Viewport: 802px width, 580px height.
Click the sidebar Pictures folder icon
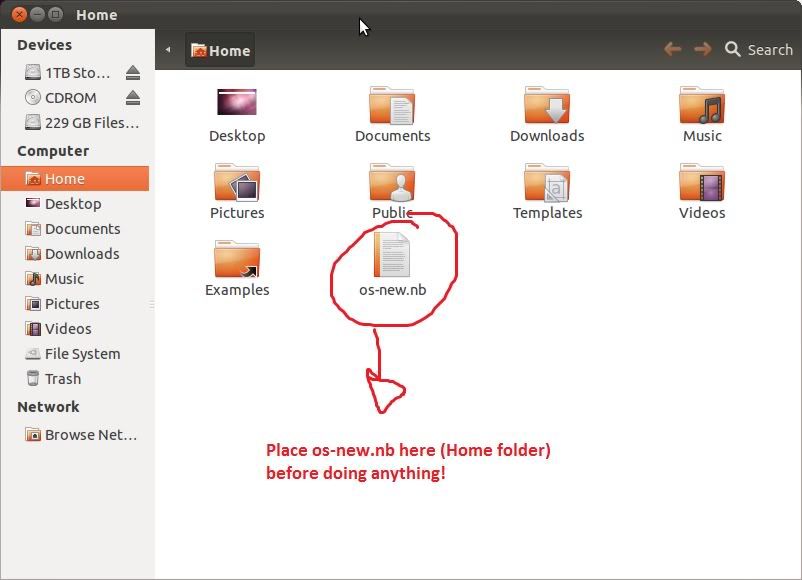[x=33, y=304]
